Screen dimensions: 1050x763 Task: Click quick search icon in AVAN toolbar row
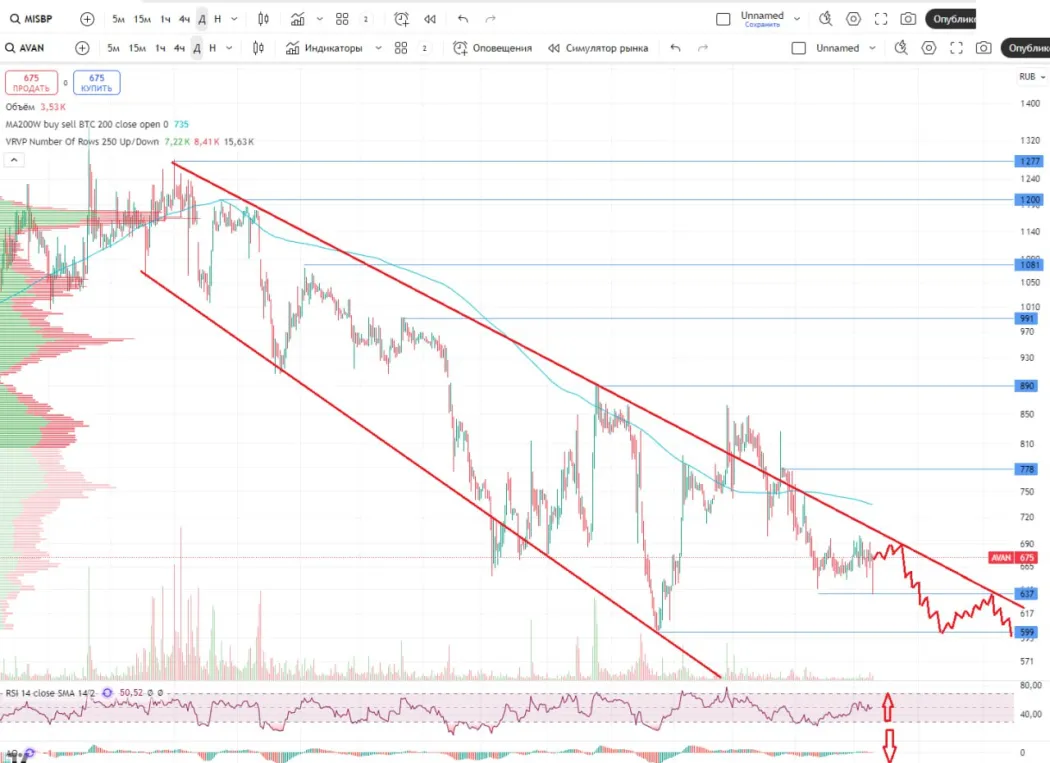[x=900, y=48]
